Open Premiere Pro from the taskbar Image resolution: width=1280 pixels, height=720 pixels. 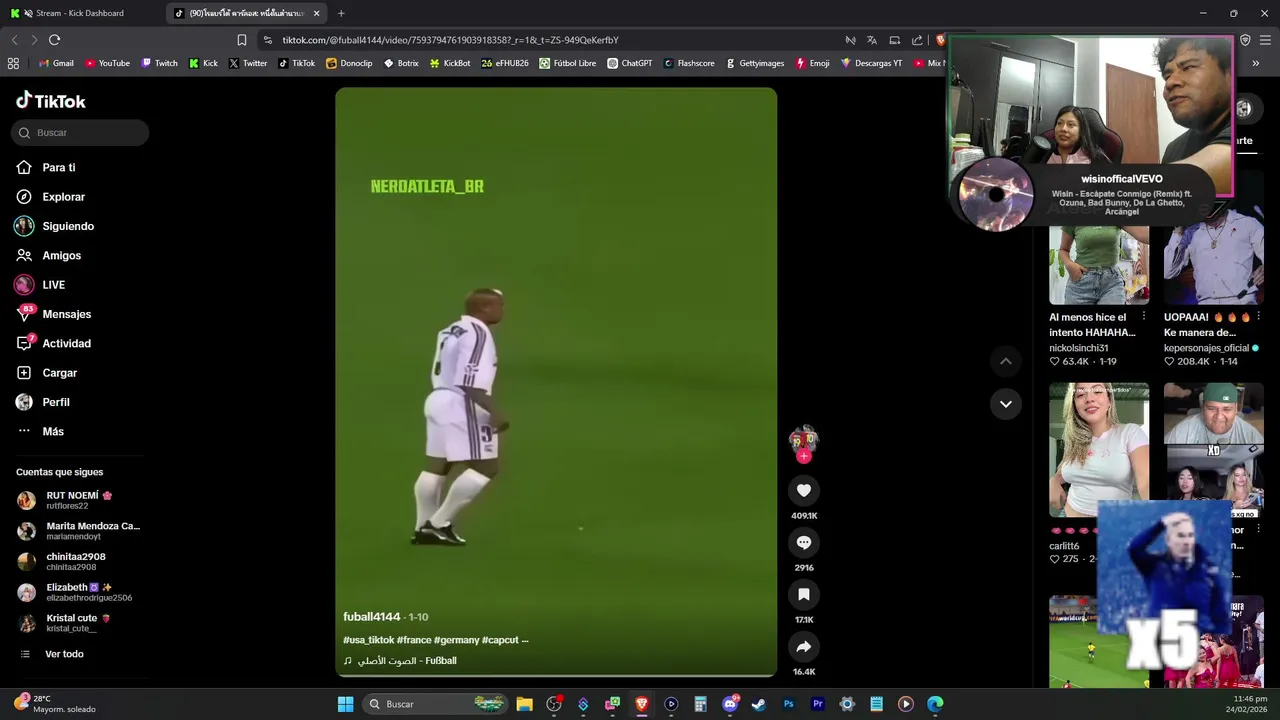click(818, 704)
